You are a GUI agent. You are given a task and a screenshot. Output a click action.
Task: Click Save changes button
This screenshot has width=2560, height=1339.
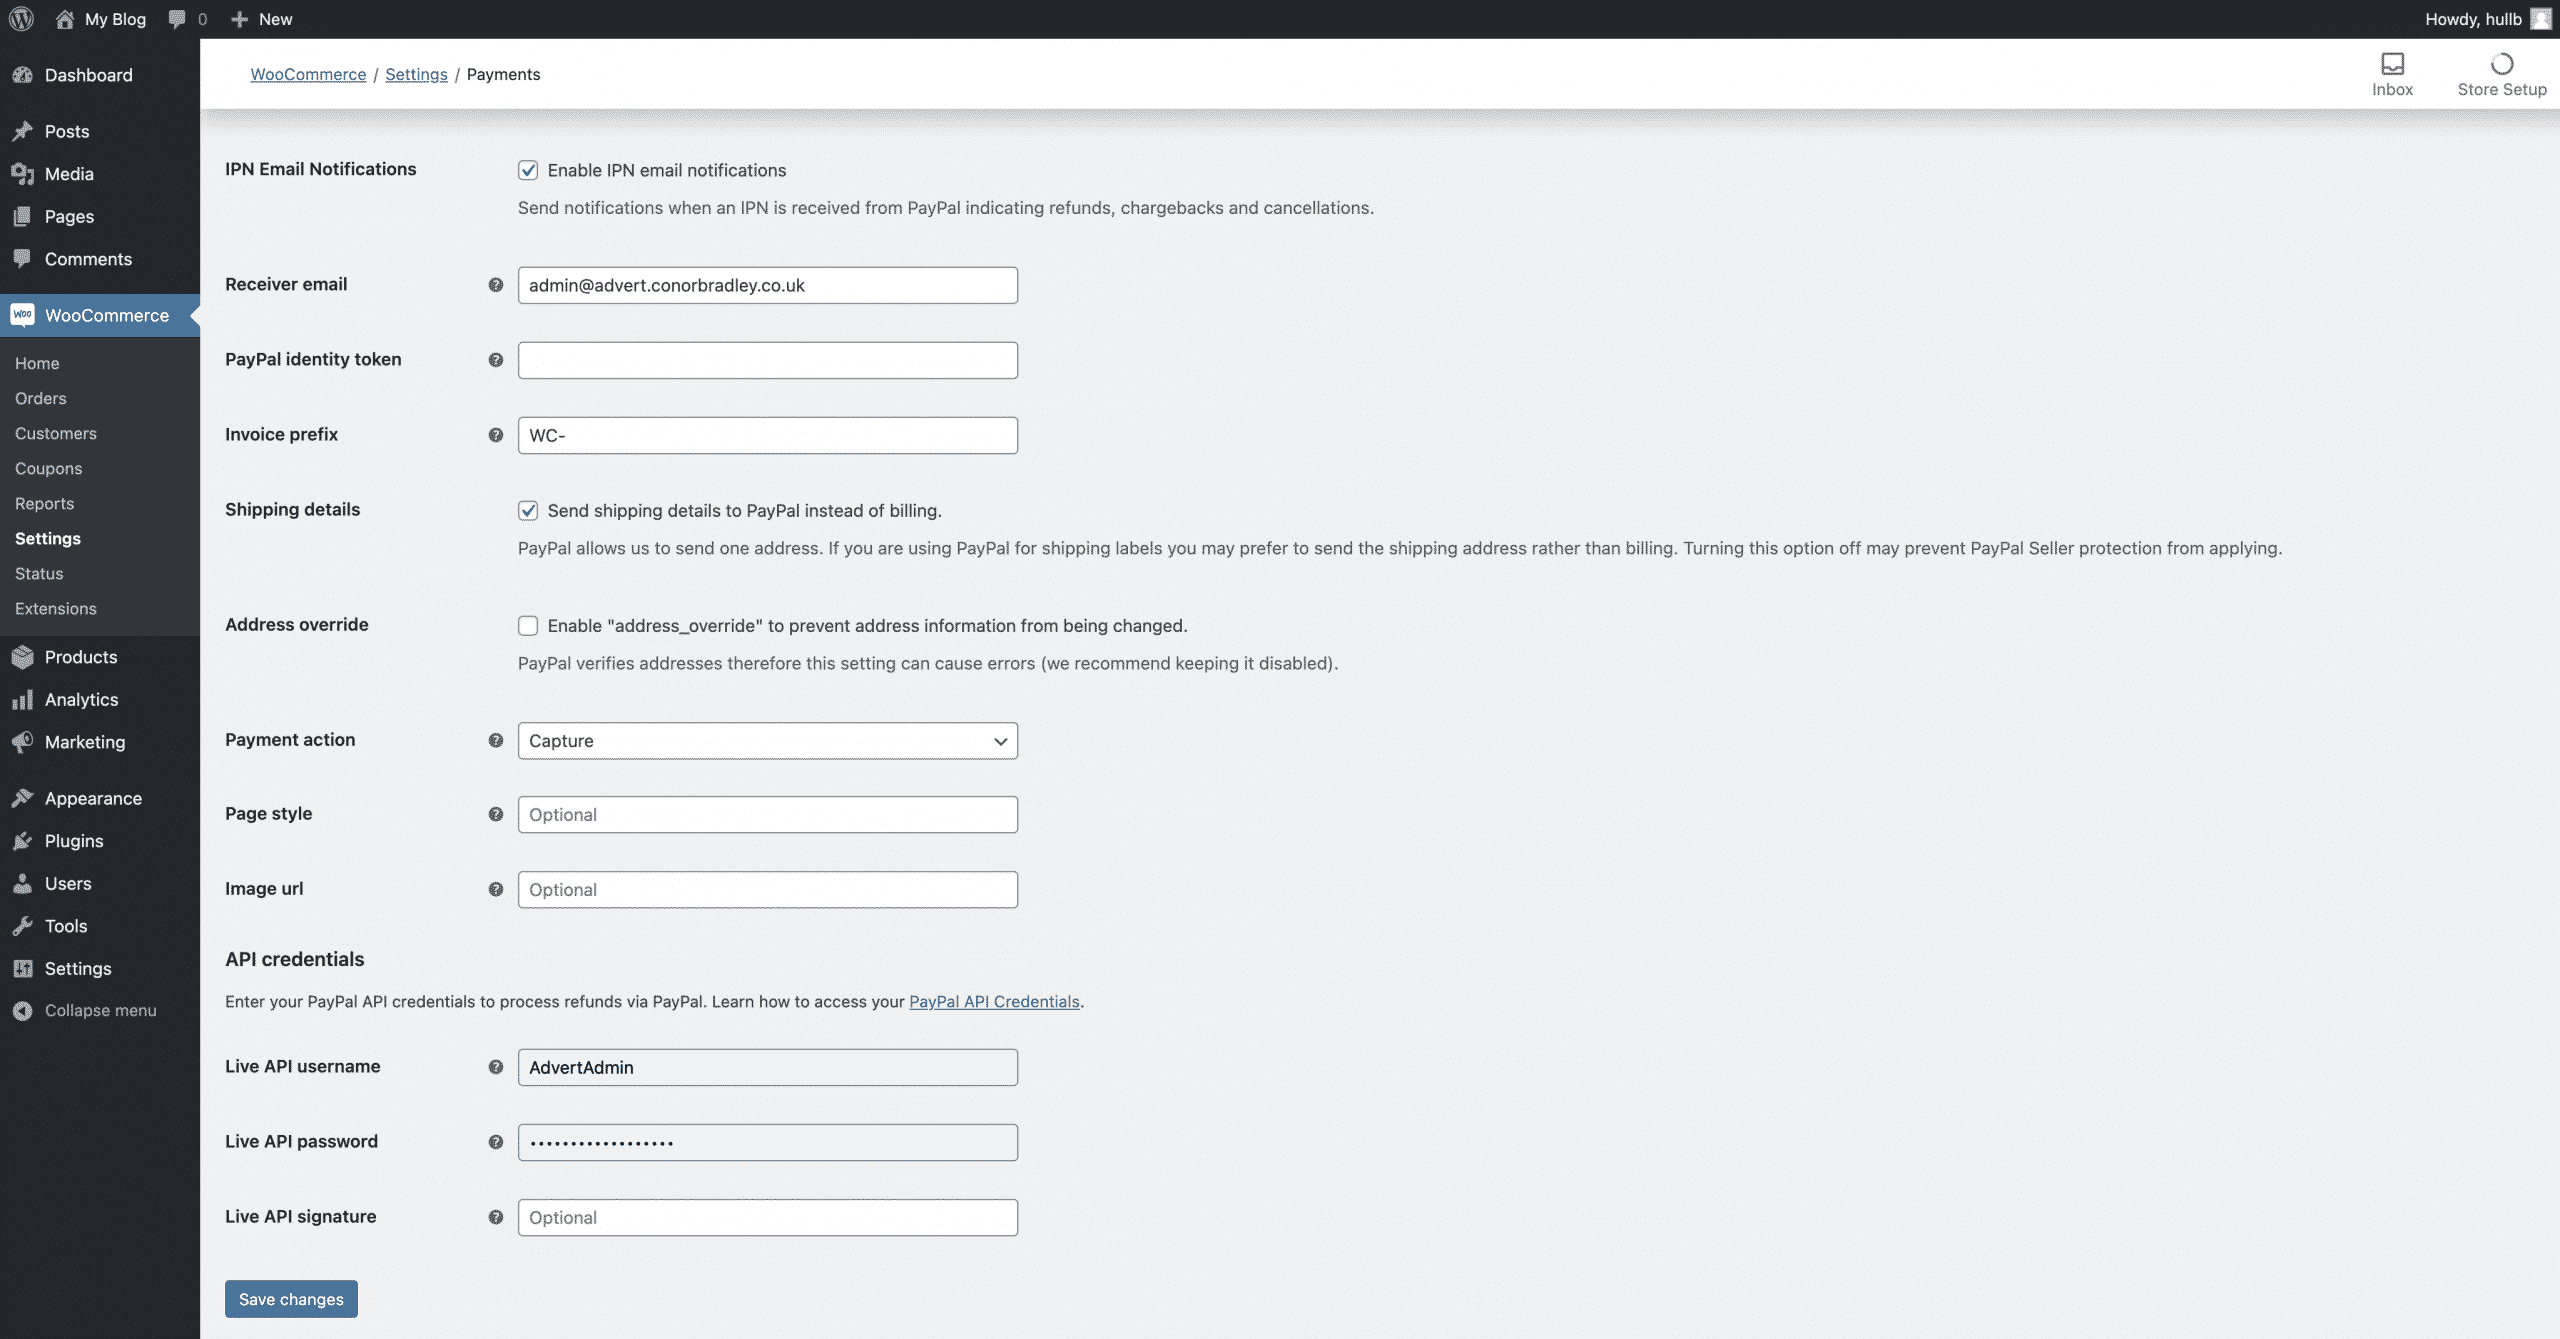coord(291,1299)
